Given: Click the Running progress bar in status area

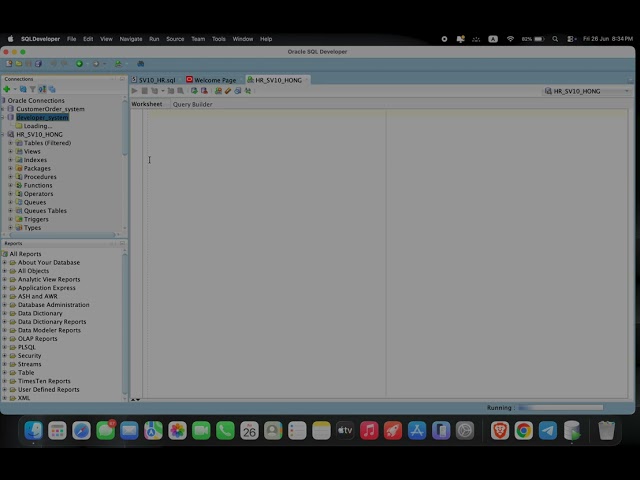Looking at the screenshot, I should (560, 407).
